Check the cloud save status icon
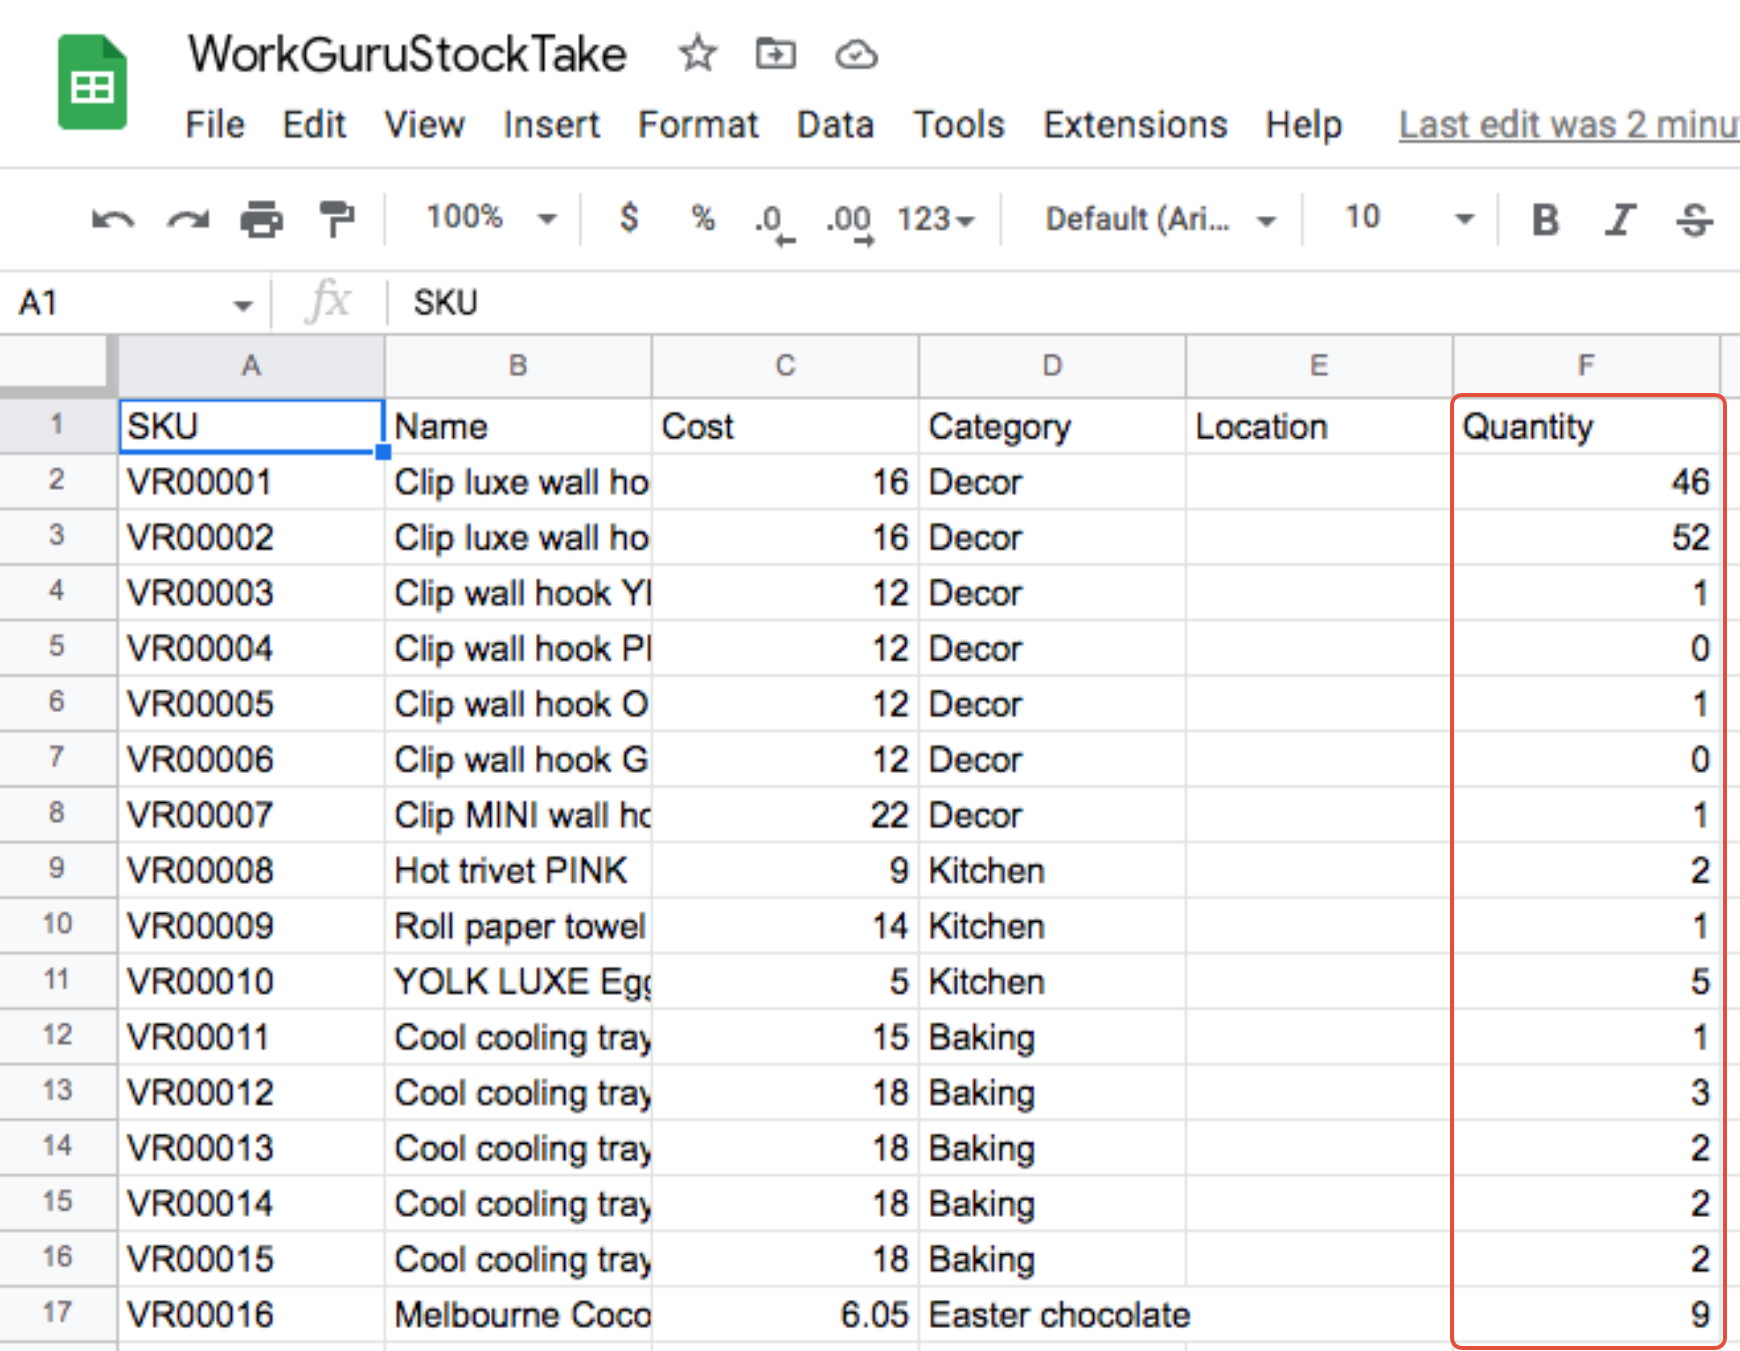 (x=856, y=54)
